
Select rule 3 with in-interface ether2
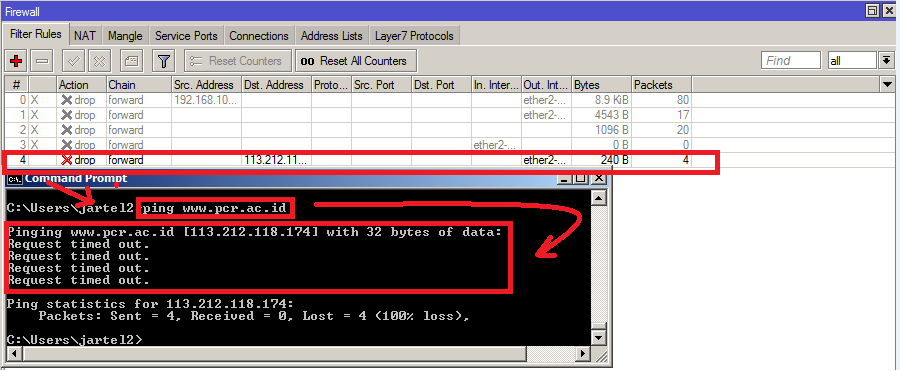[348, 145]
